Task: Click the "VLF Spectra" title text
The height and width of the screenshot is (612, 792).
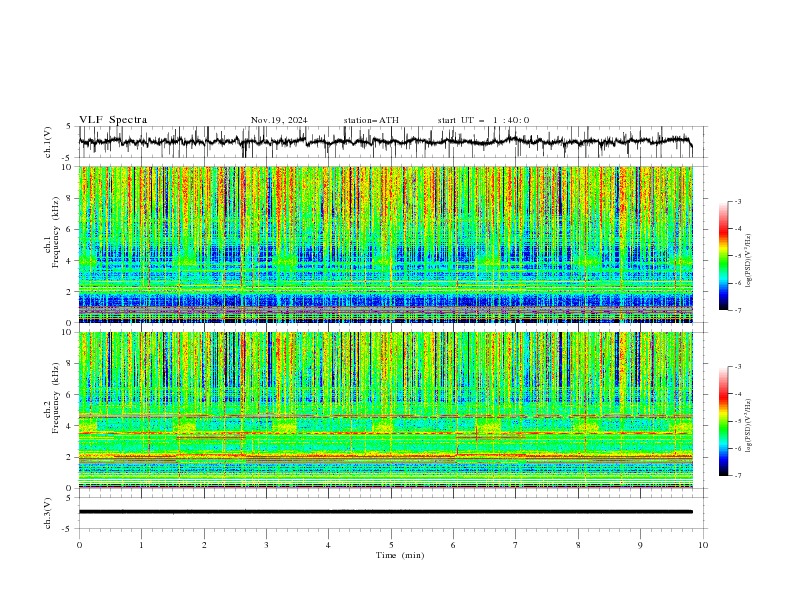Action: [113, 120]
